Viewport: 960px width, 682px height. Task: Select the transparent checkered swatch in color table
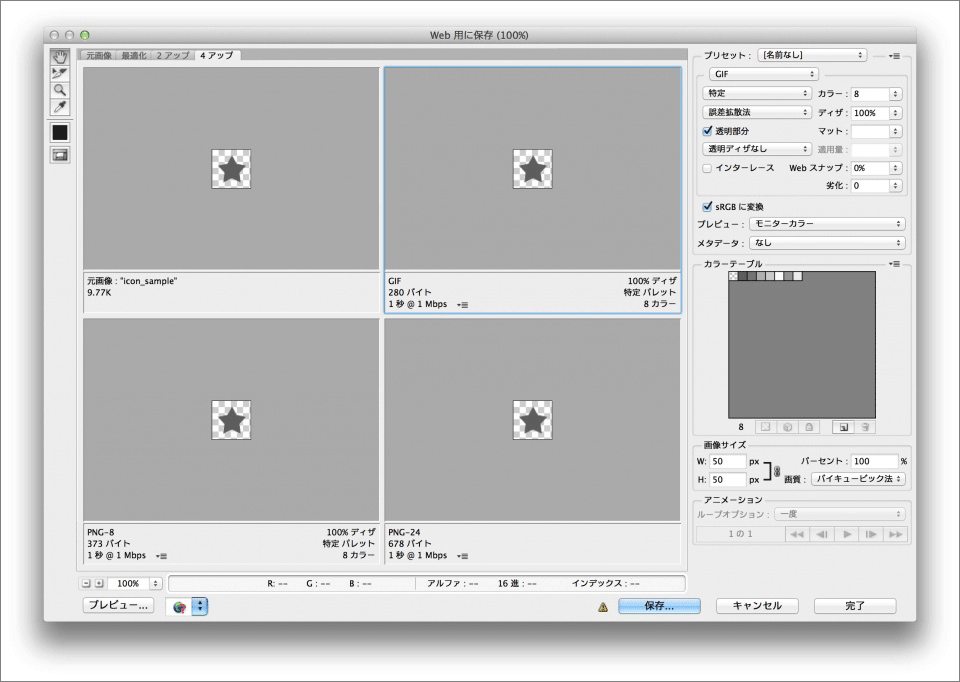coord(733,276)
